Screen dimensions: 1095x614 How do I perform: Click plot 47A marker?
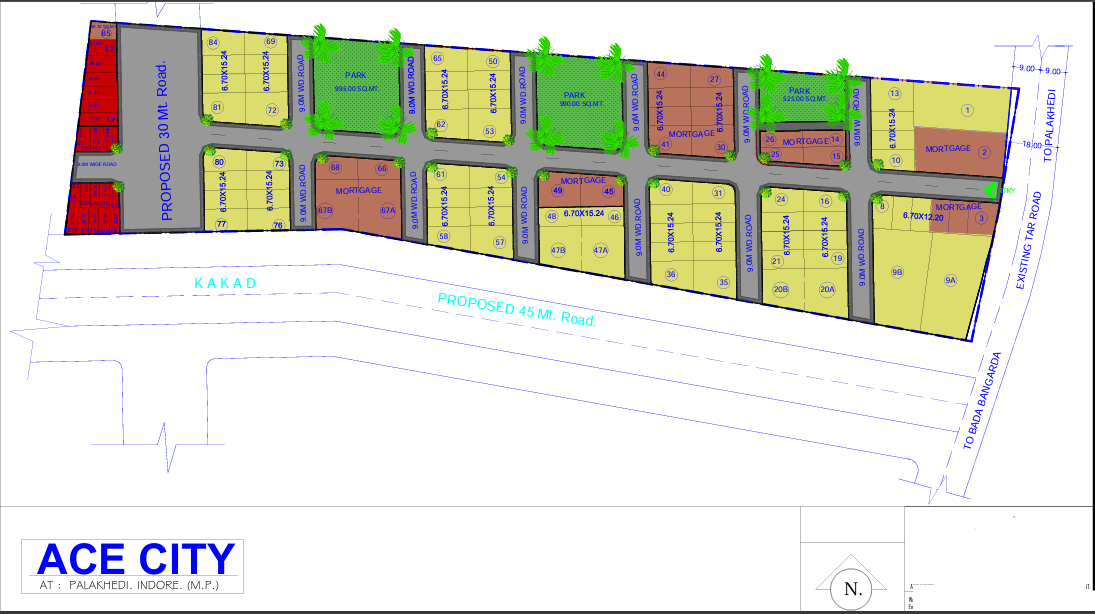(x=601, y=250)
